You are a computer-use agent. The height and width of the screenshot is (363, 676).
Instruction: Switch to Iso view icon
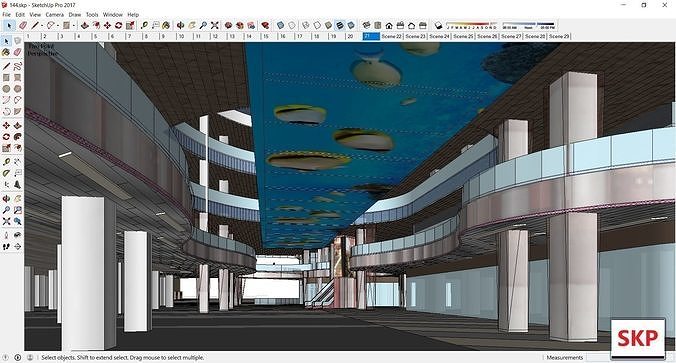pyautogui.click(x=366, y=25)
